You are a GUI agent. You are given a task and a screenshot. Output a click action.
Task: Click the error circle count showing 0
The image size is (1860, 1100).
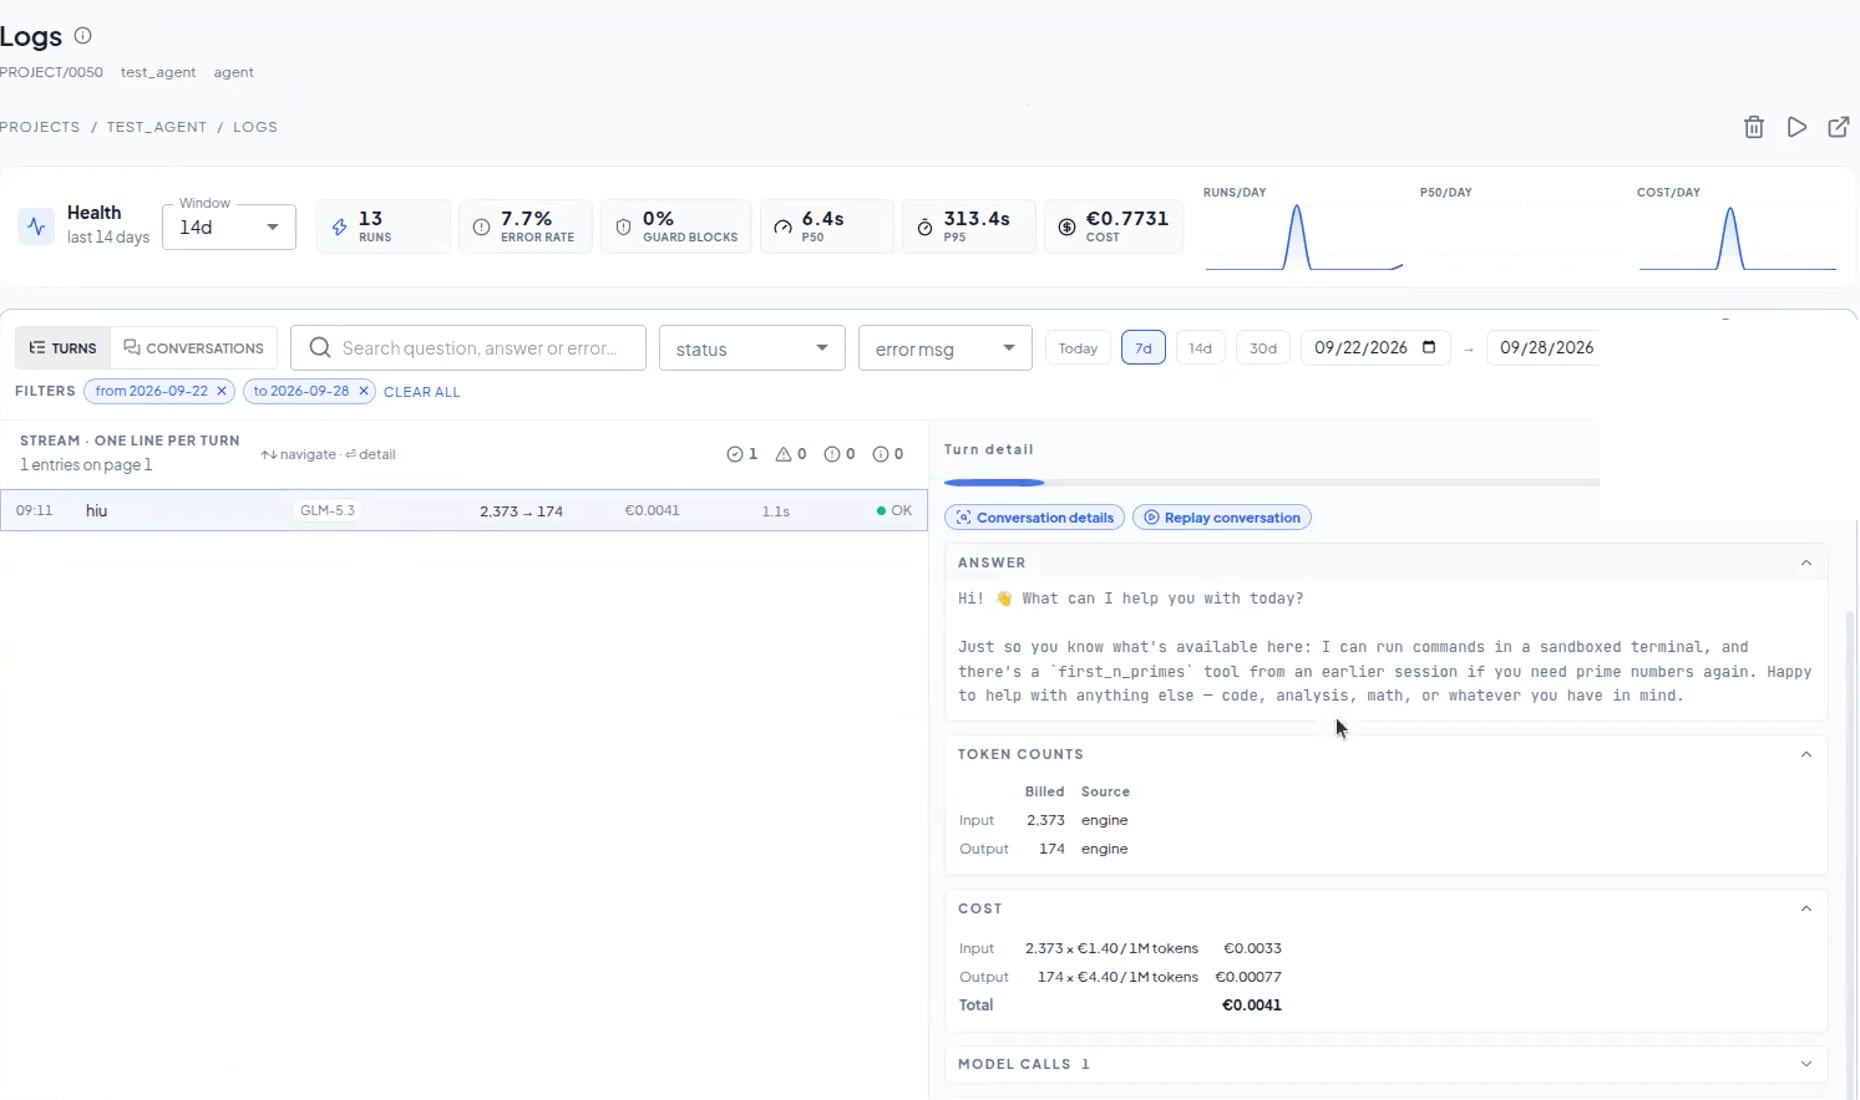click(x=832, y=454)
